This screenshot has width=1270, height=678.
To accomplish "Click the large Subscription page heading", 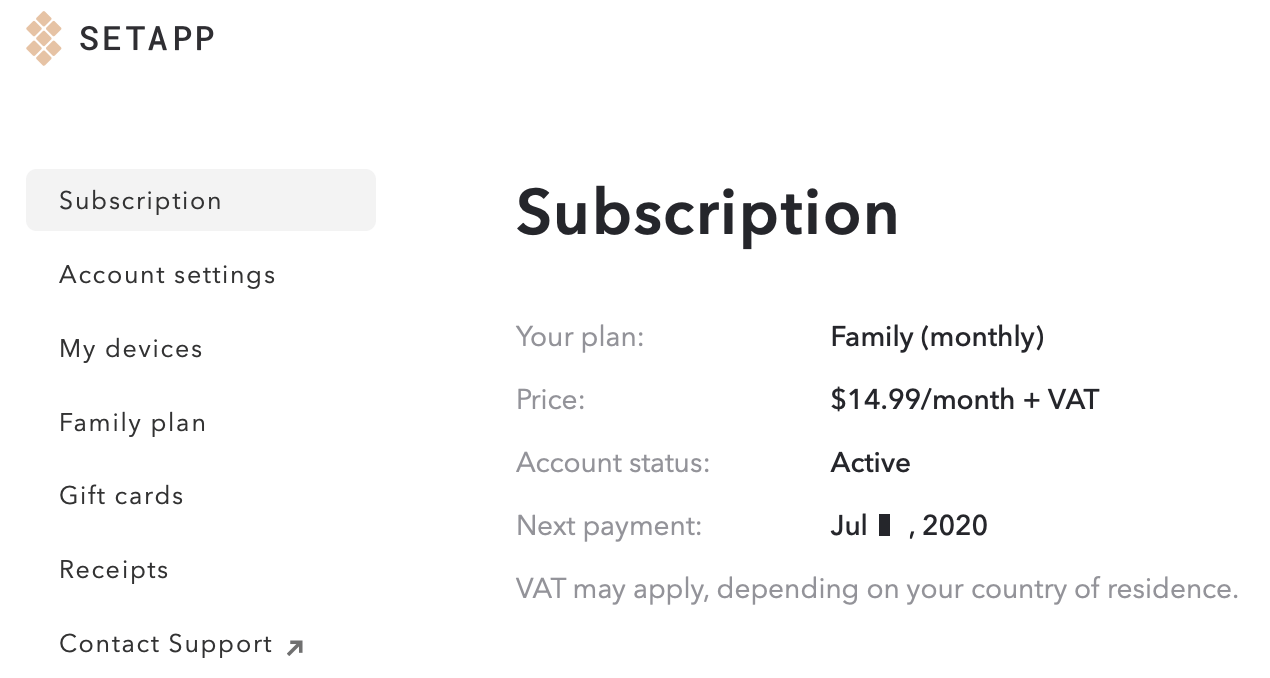I will 707,212.
